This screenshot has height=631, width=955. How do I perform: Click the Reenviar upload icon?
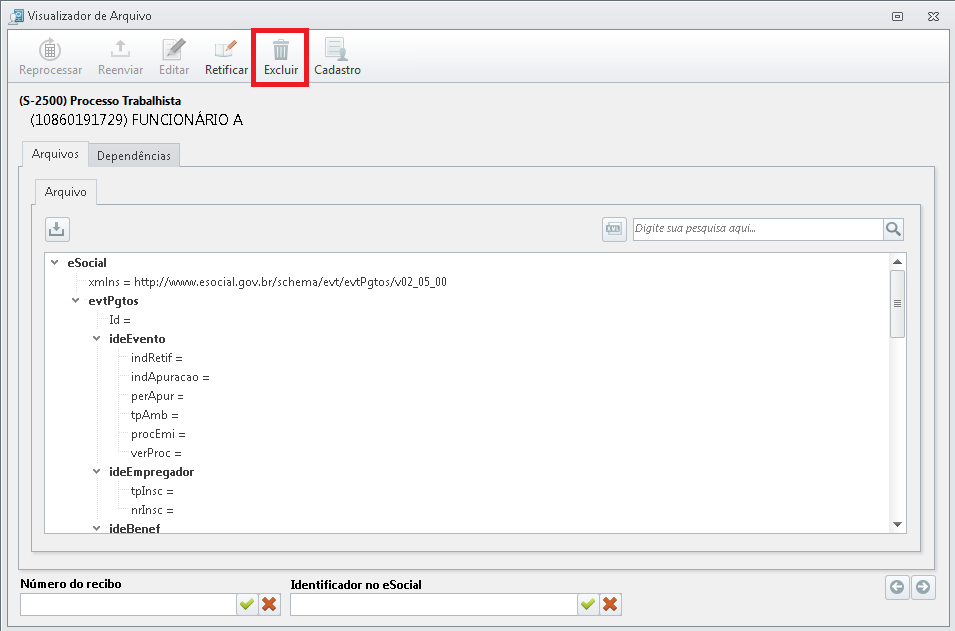120,49
